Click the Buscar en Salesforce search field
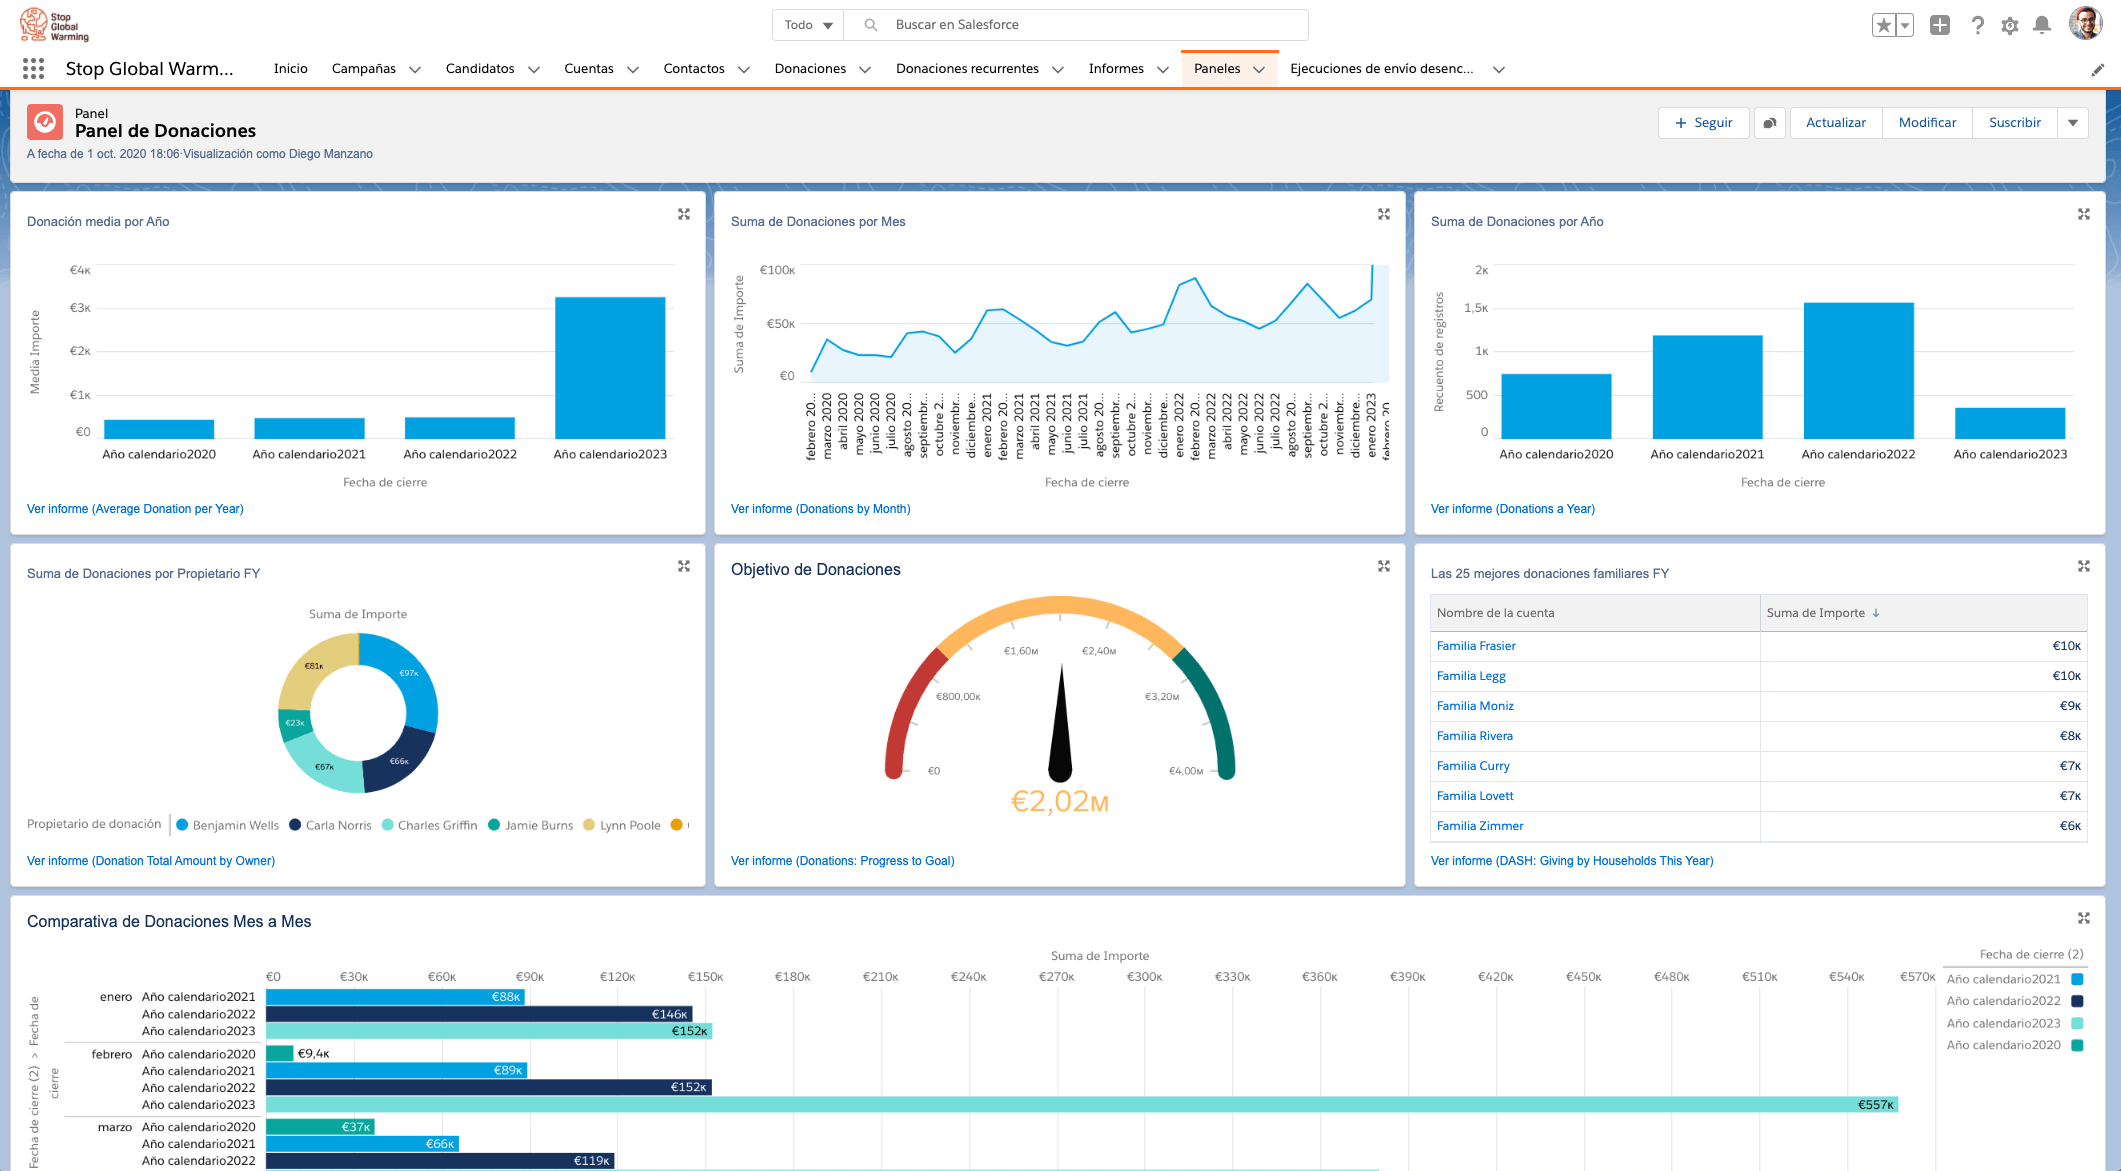 1076,25
